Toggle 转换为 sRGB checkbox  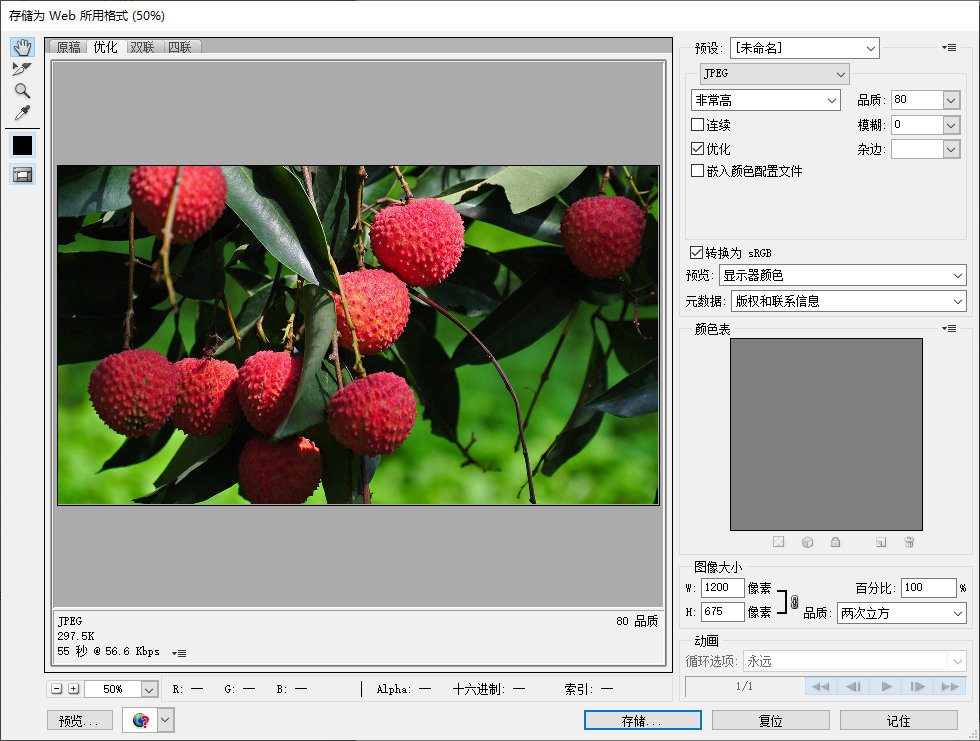point(697,253)
